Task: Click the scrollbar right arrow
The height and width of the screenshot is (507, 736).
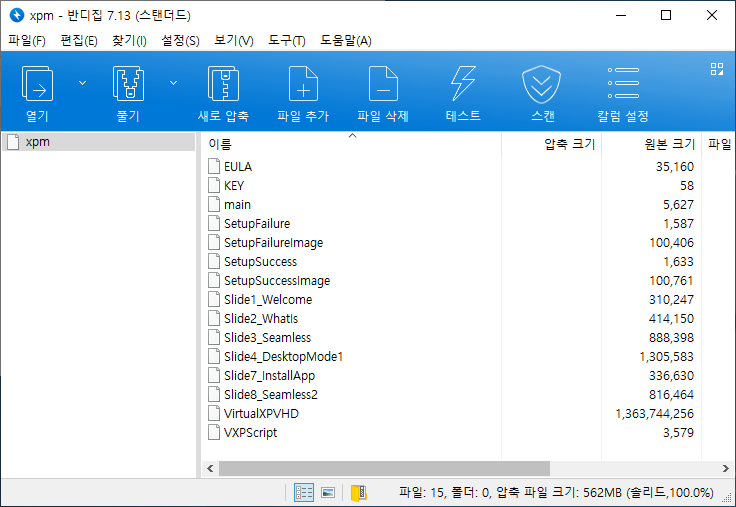Action: pos(726,469)
